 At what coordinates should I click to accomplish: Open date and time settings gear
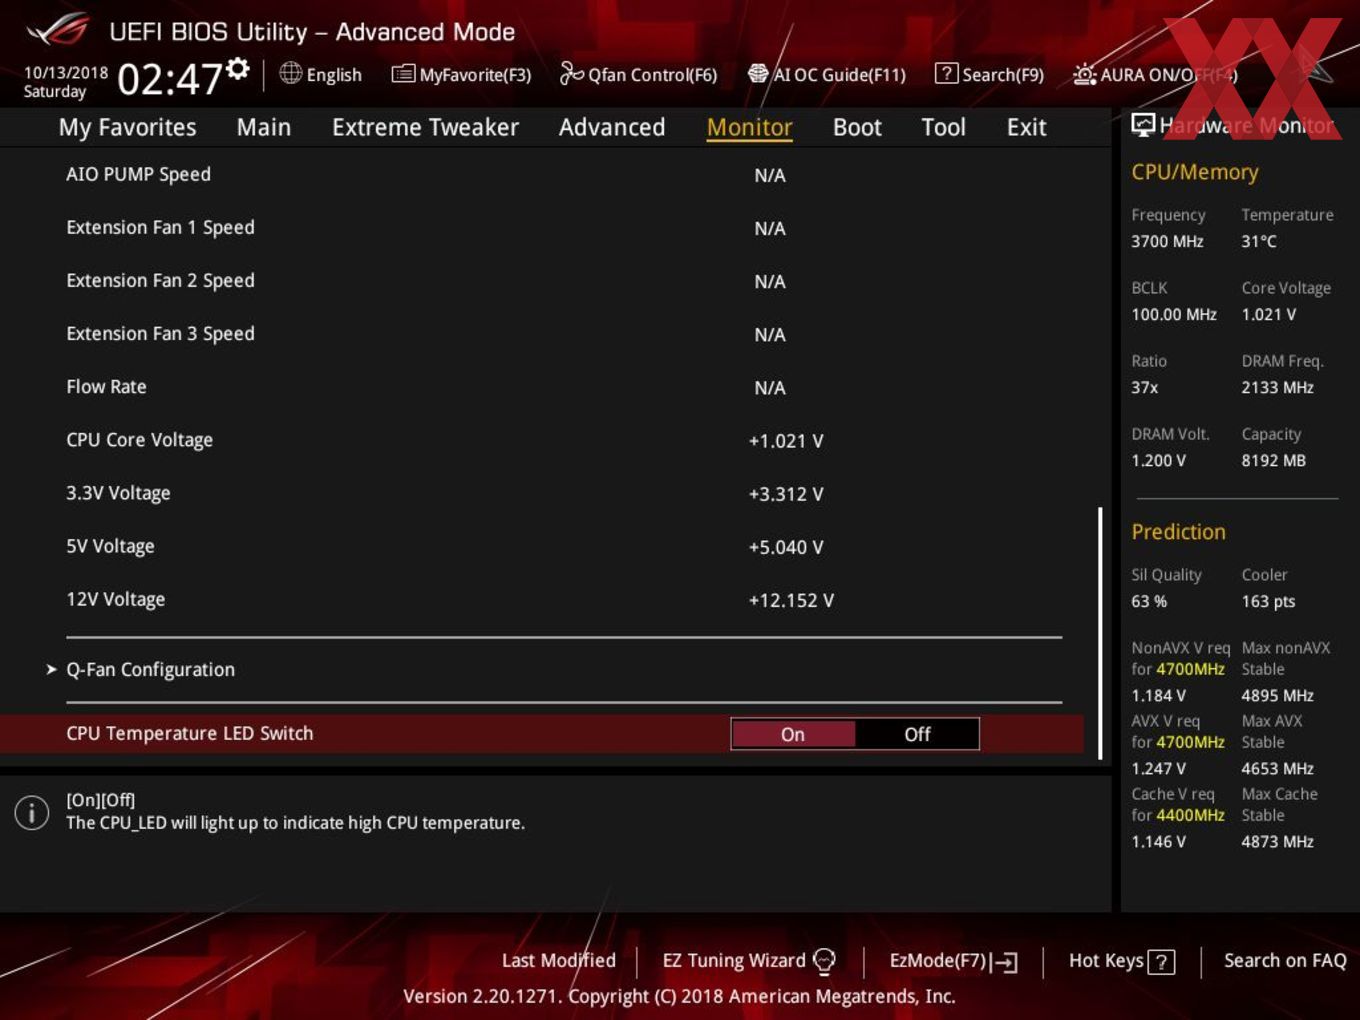[238, 68]
